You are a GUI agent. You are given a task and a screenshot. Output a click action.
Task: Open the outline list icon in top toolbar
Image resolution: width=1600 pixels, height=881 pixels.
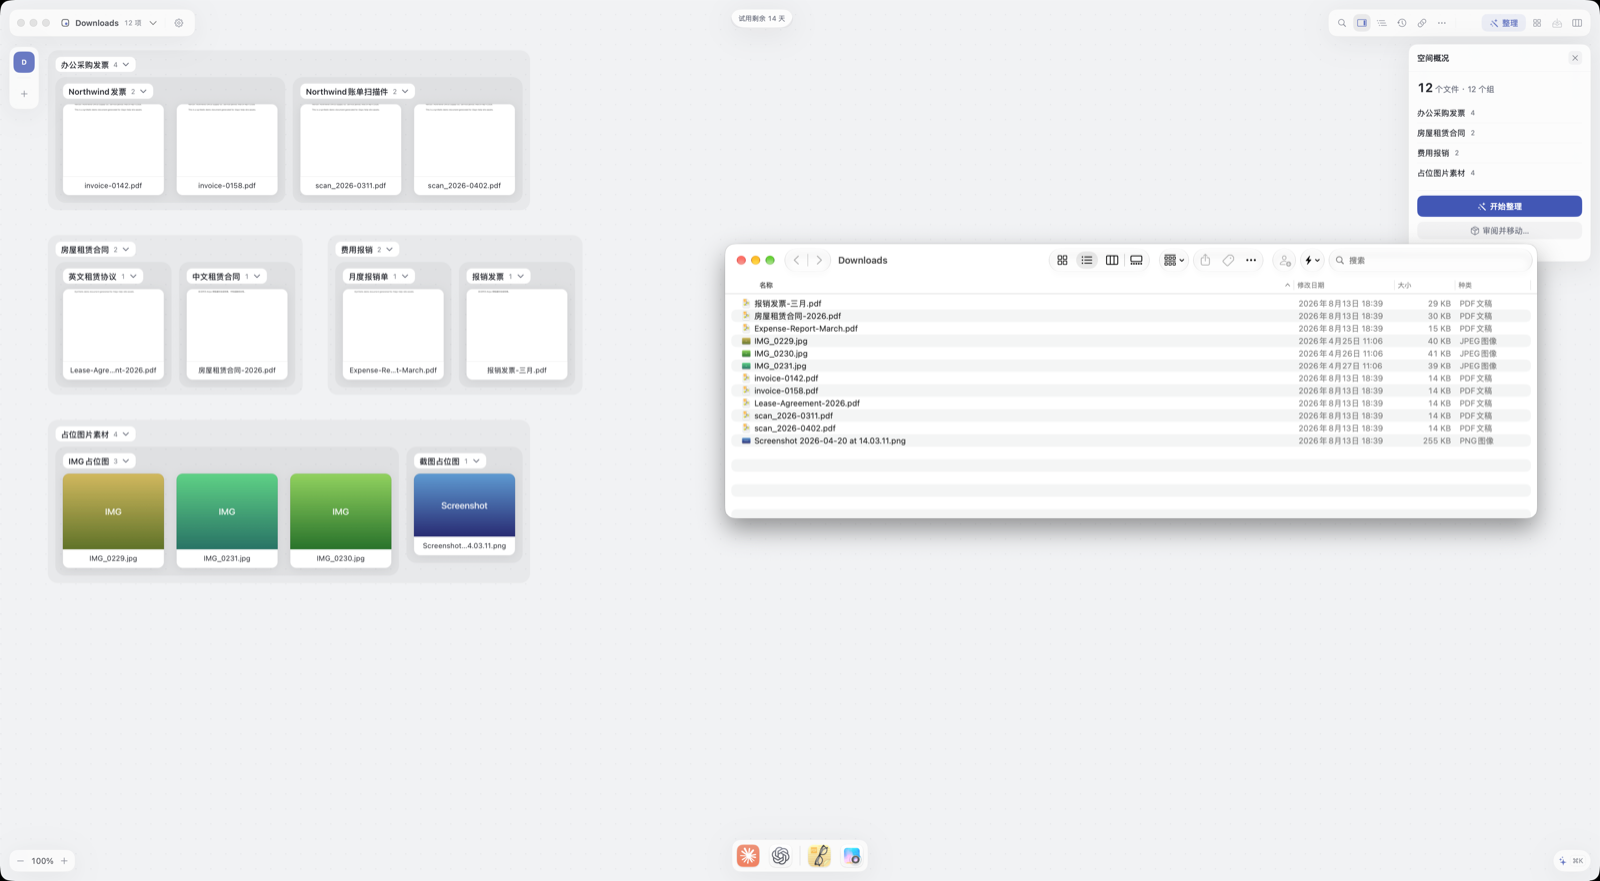point(1382,23)
